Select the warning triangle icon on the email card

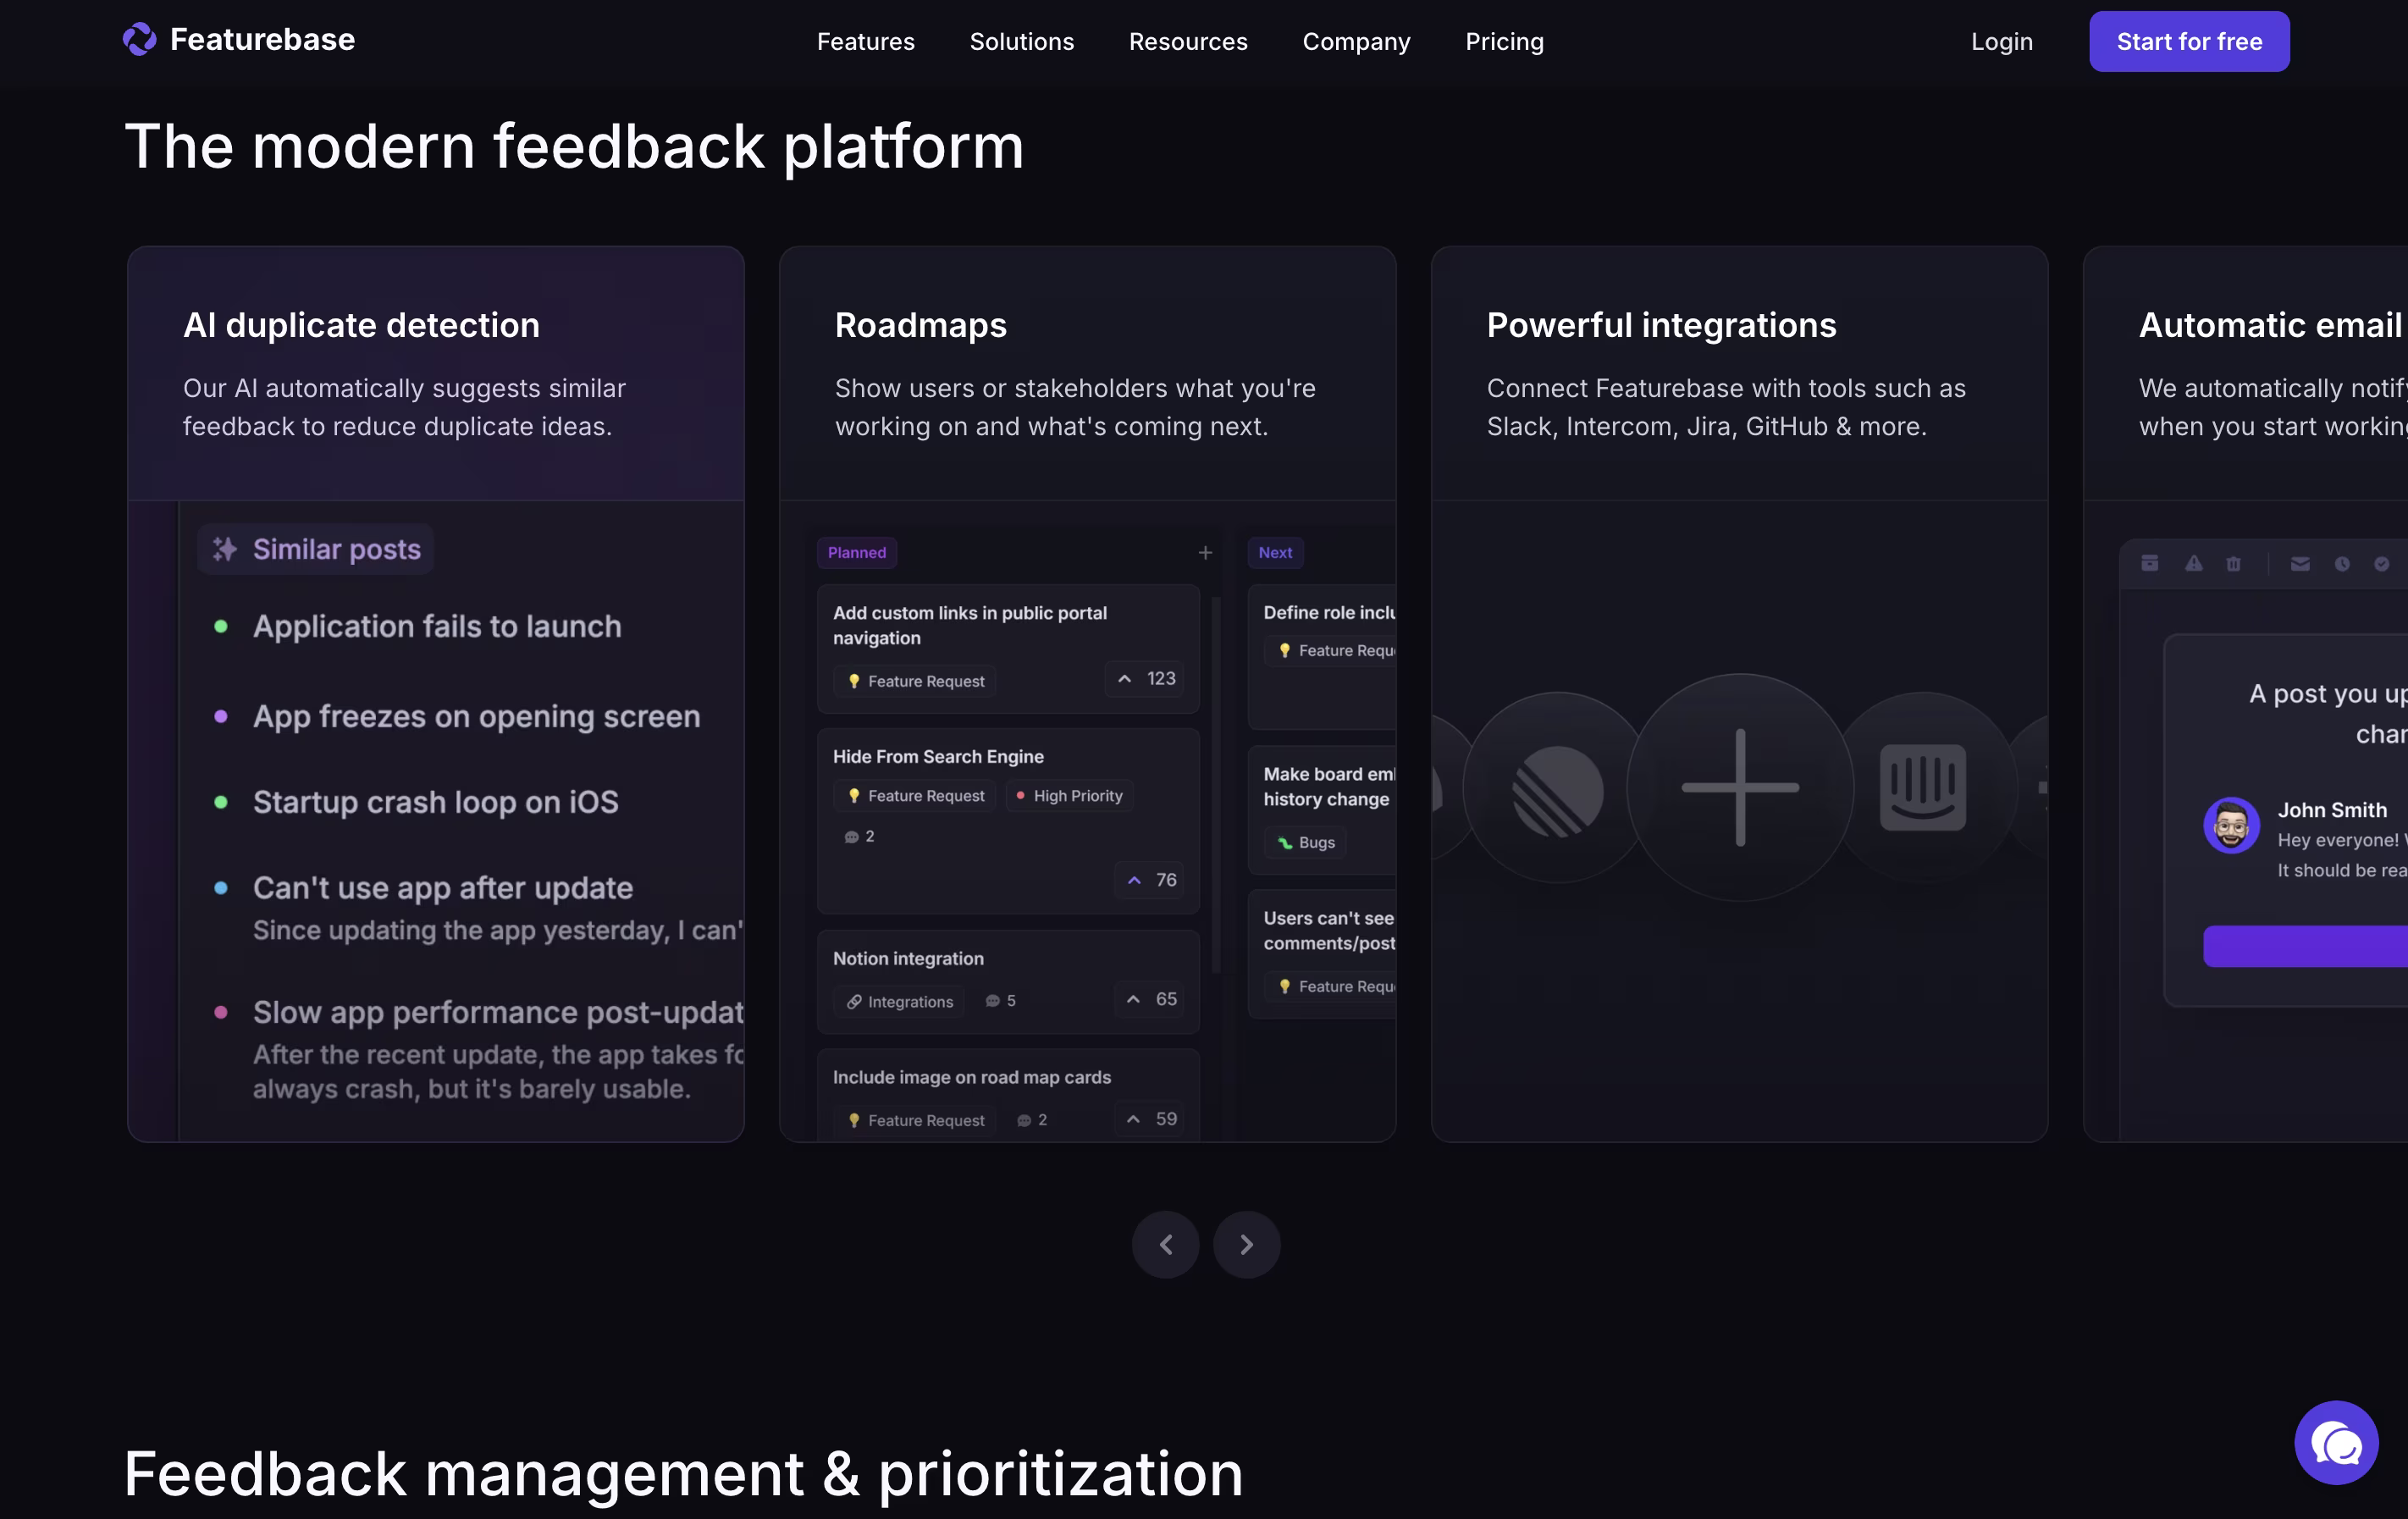coord(2194,563)
